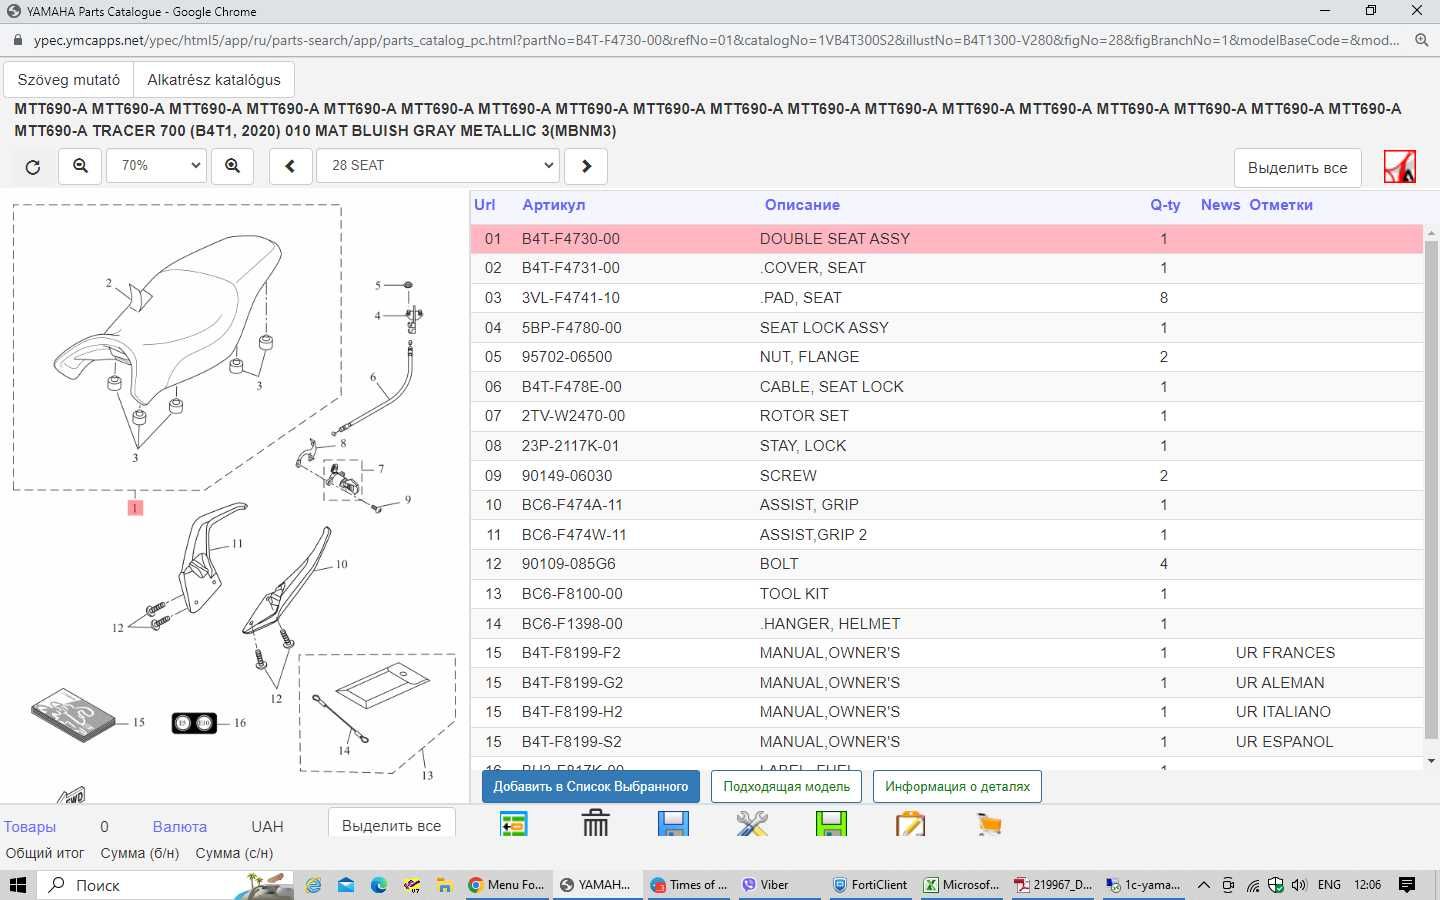
Task: Open the Times of... taskbar window
Action: [689, 885]
